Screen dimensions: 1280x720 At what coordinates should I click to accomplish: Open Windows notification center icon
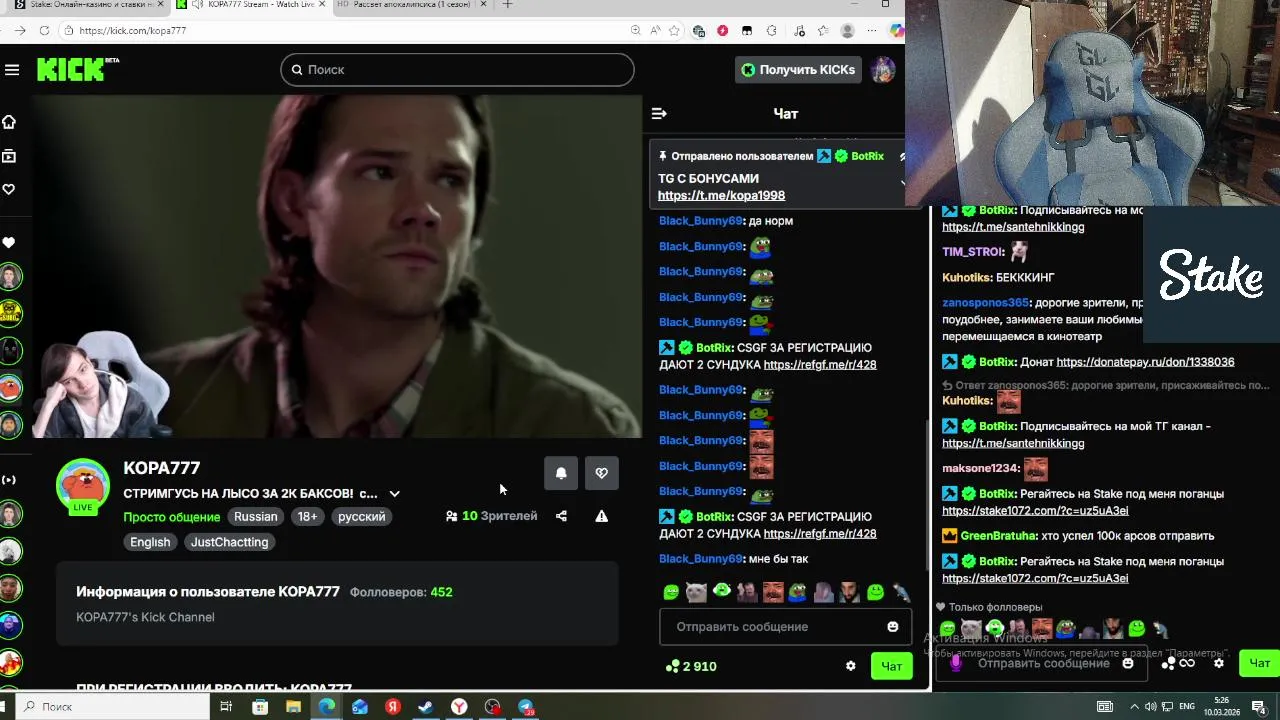coord(1259,706)
